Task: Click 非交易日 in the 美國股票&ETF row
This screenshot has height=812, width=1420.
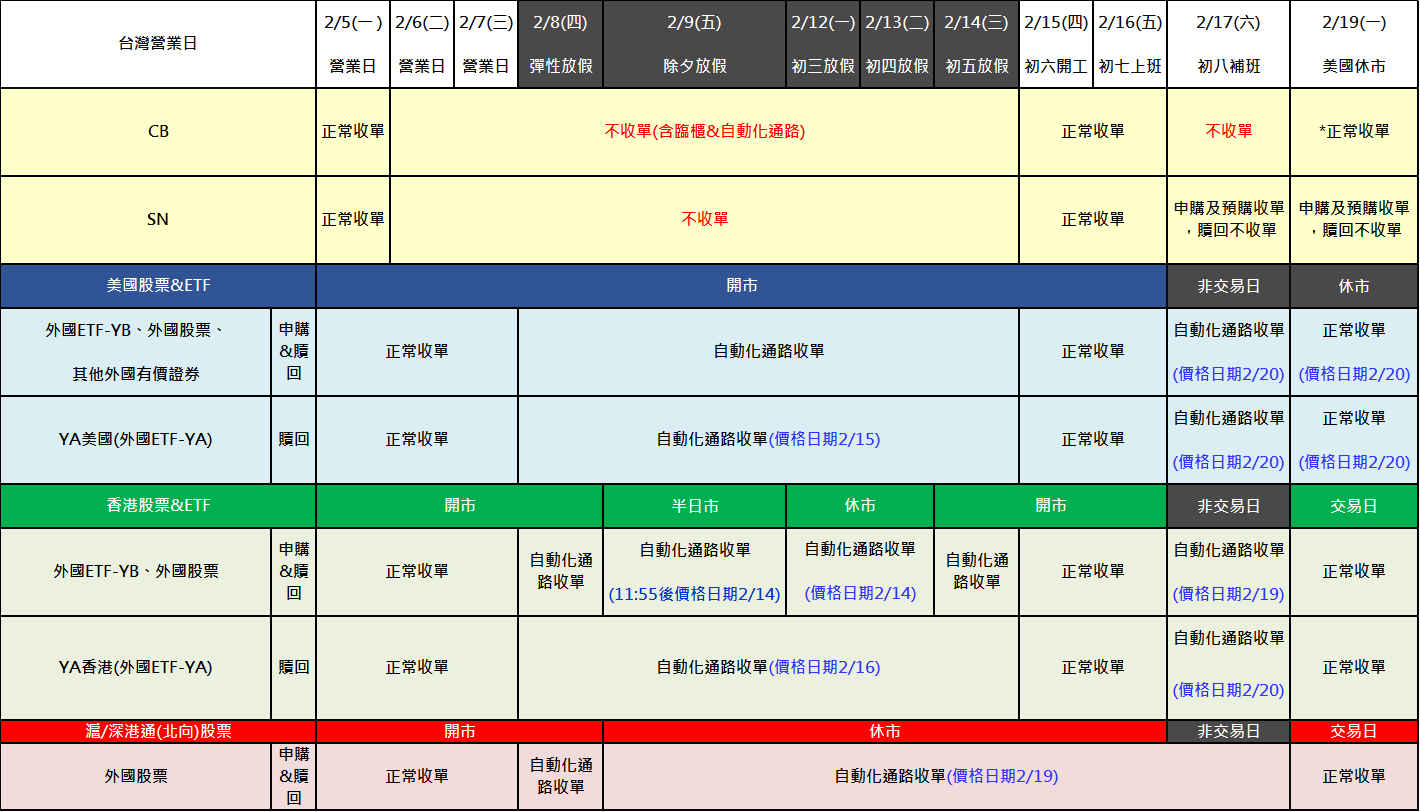Action: click(1229, 286)
